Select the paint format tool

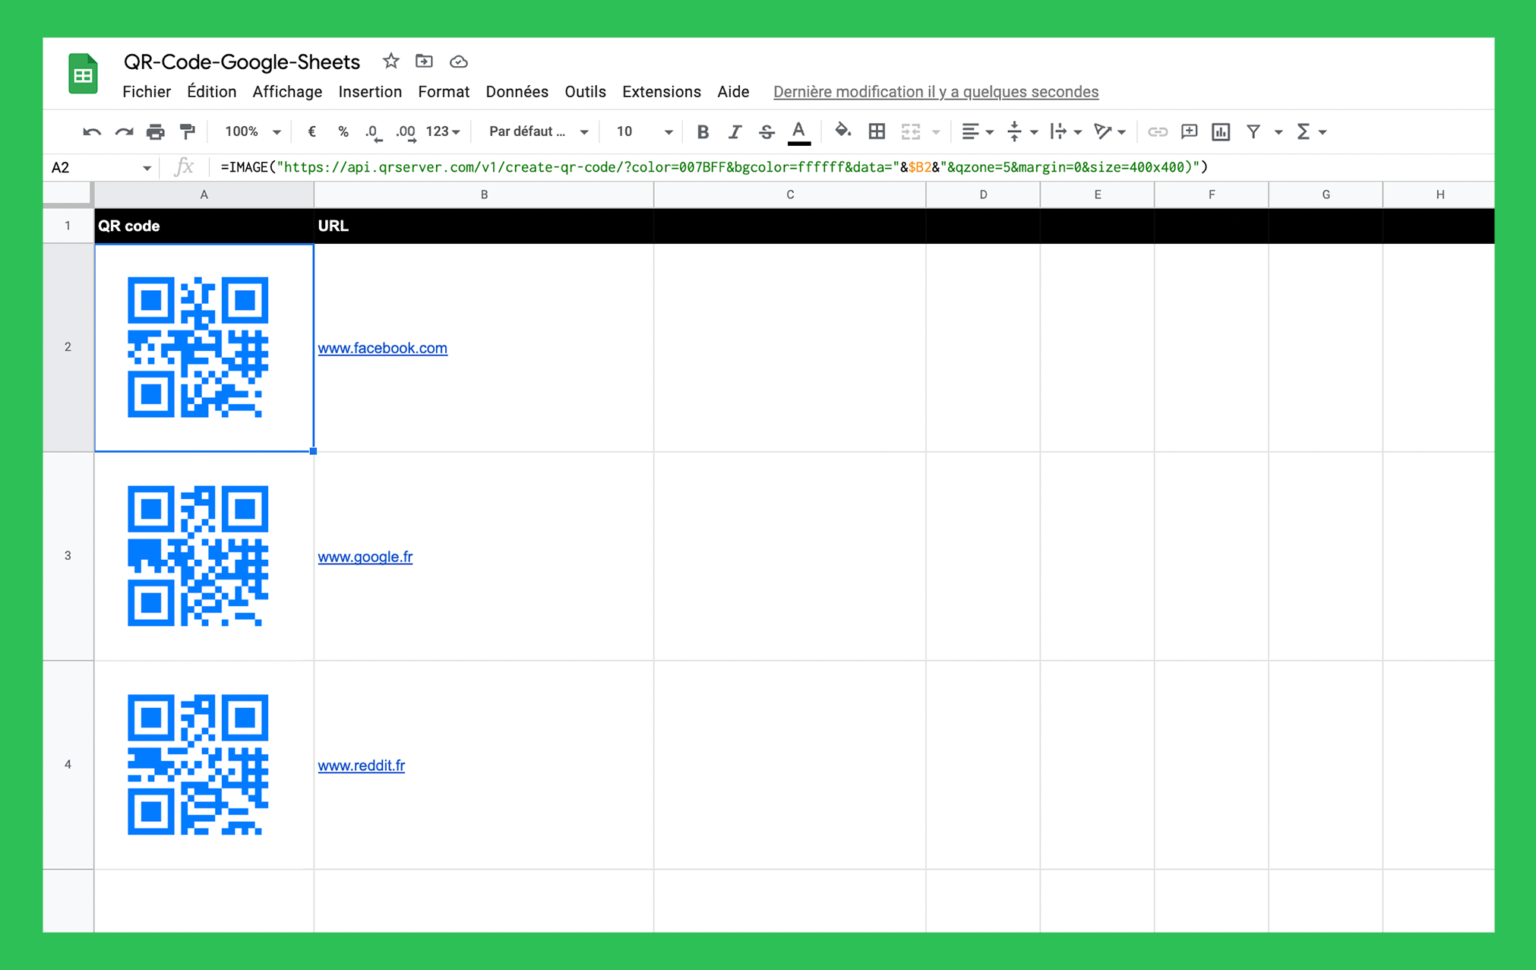[x=187, y=131]
